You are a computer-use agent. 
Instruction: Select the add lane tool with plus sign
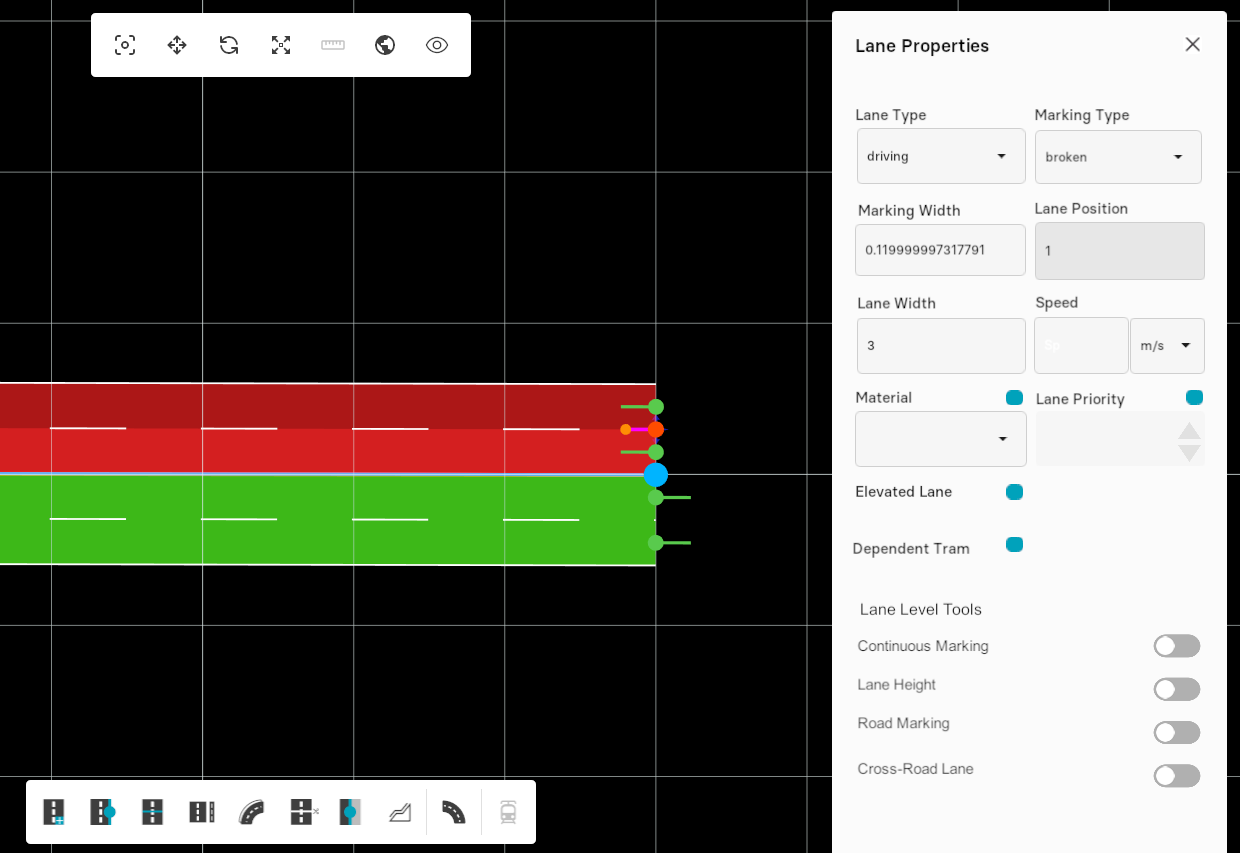[x=54, y=812]
